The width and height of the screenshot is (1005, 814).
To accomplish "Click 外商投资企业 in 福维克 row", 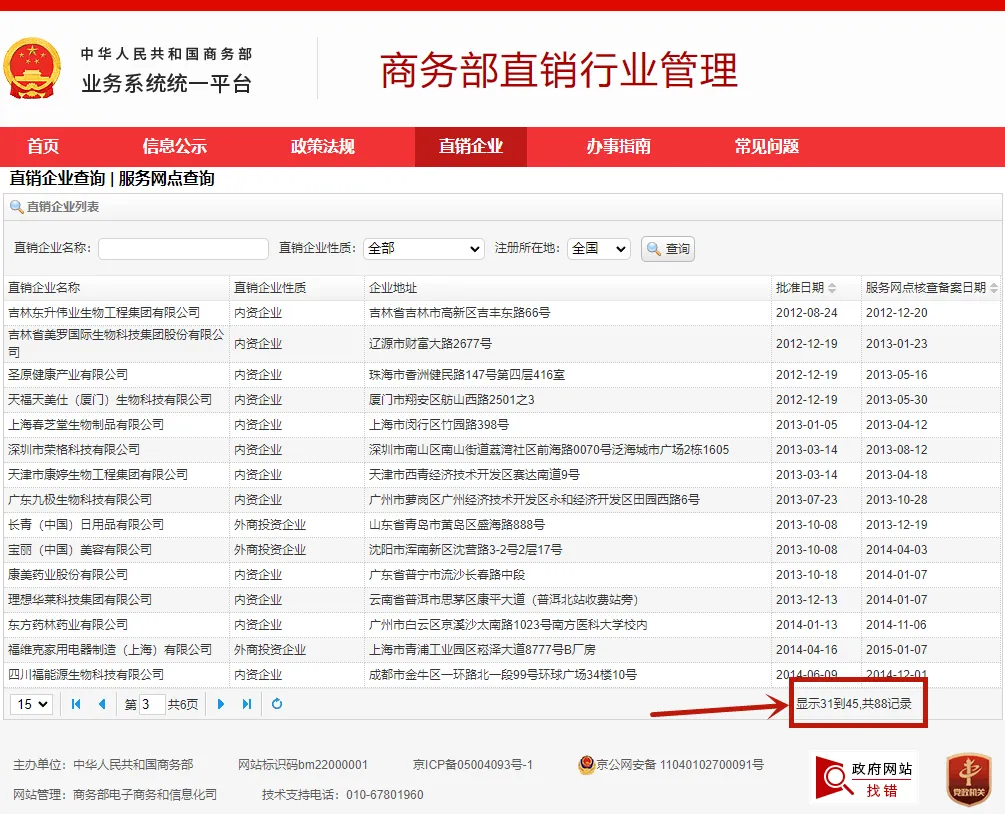I will coord(270,650).
